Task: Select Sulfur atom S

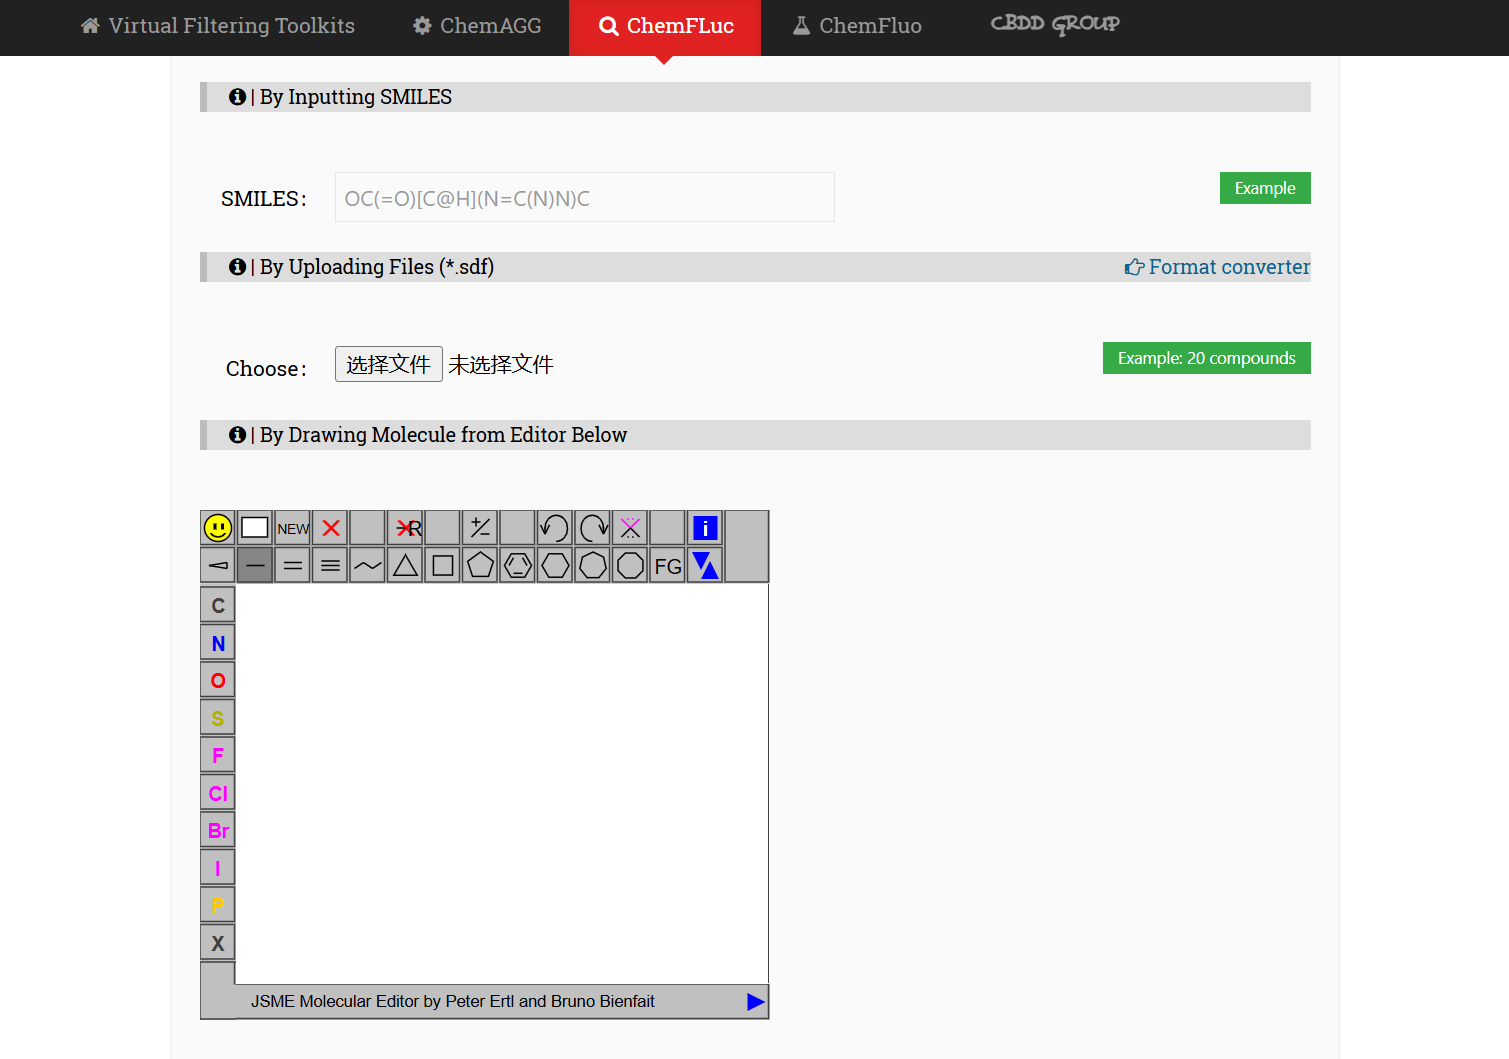Action: click(x=218, y=718)
